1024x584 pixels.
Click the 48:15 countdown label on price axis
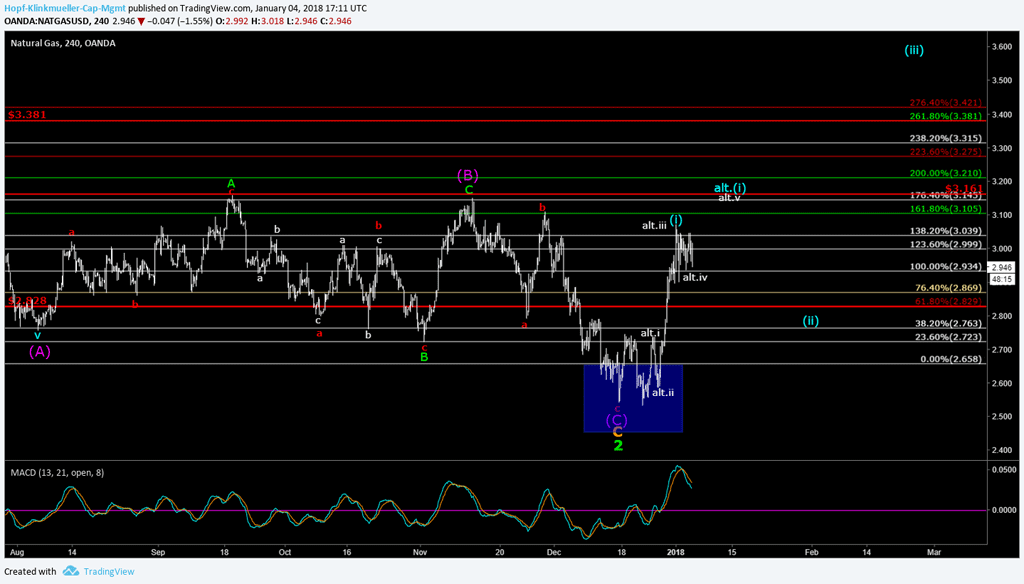coord(1000,279)
